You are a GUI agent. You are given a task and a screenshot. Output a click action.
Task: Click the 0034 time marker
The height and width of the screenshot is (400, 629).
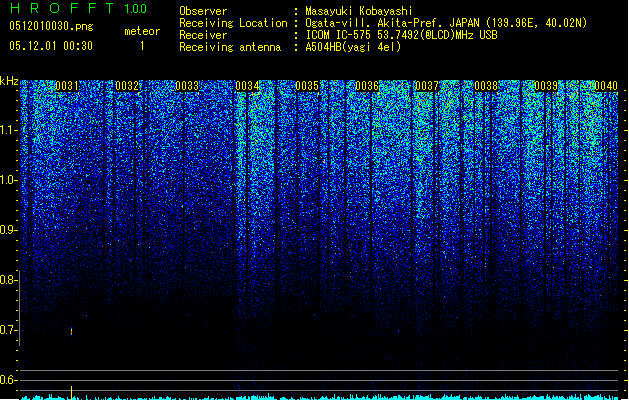(x=248, y=86)
